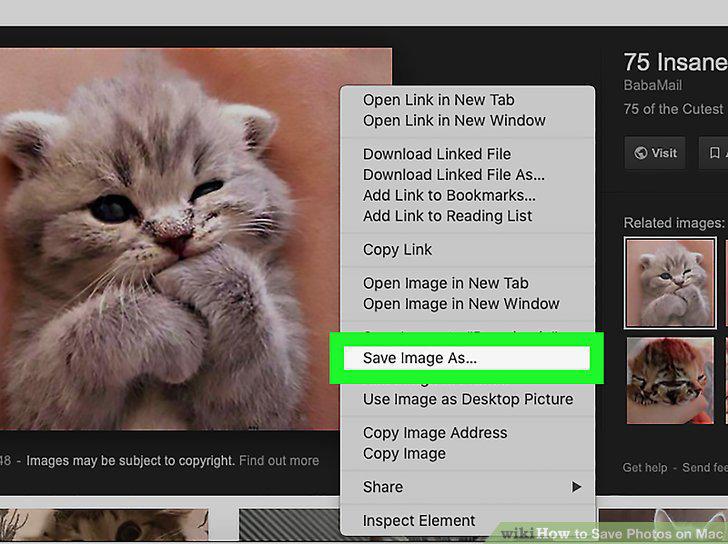
Task: Click '75 of the Cutest' description text
Action: [x=673, y=109]
